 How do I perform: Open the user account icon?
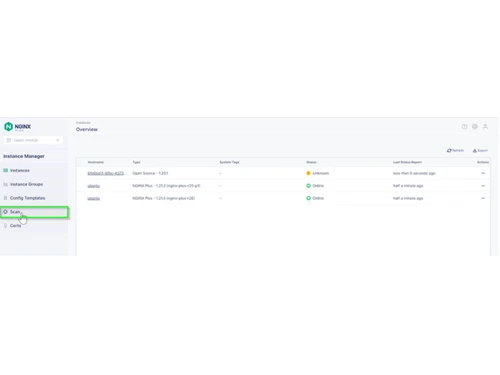click(x=485, y=127)
